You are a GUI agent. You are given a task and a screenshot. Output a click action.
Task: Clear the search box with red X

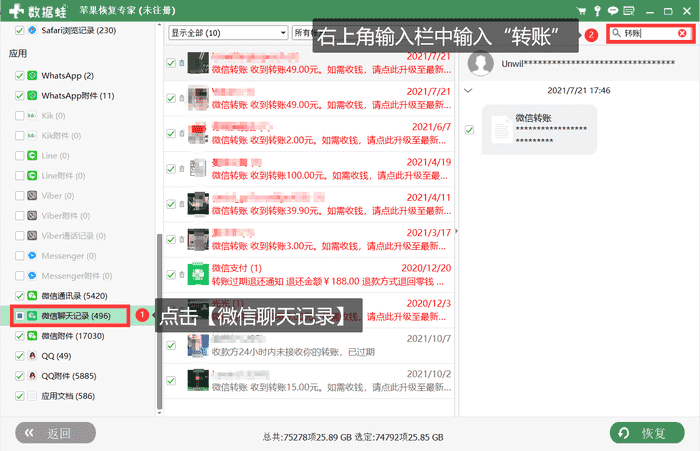[682, 33]
